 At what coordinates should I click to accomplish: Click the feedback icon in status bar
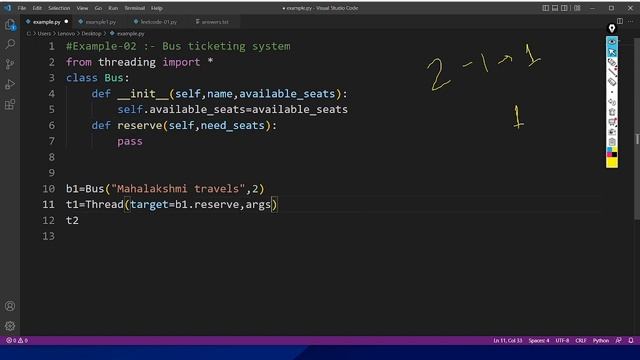tap(619, 340)
